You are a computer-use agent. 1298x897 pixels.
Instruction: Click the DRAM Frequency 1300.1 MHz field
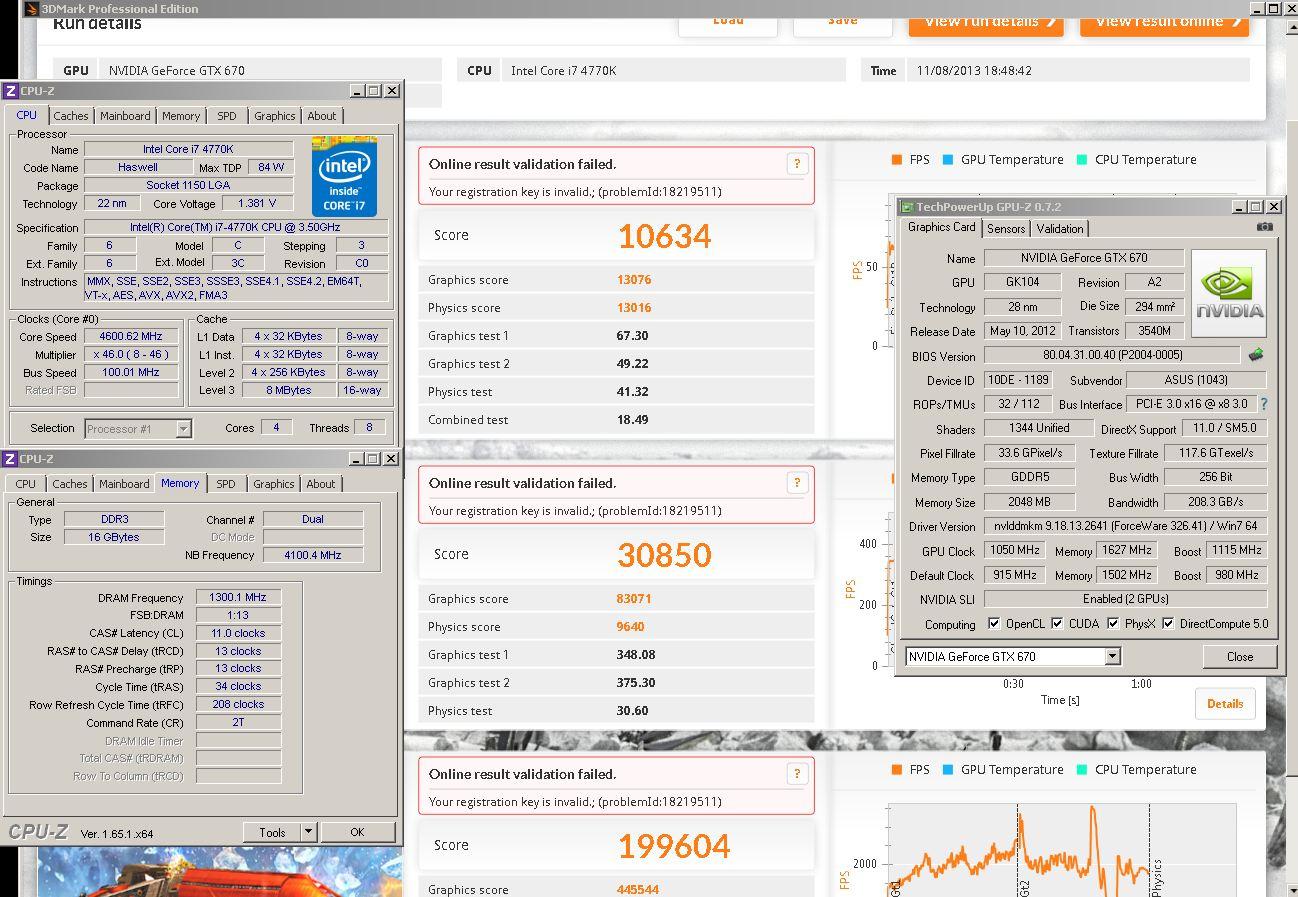(x=238, y=597)
